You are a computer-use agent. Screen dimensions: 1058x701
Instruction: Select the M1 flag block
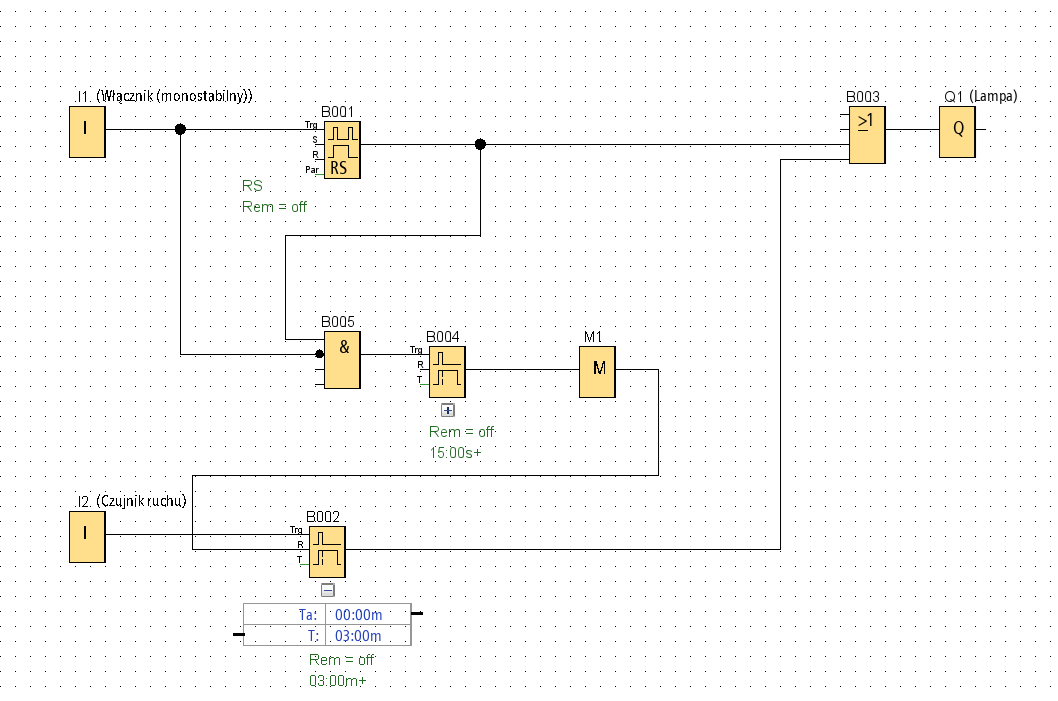tap(597, 372)
